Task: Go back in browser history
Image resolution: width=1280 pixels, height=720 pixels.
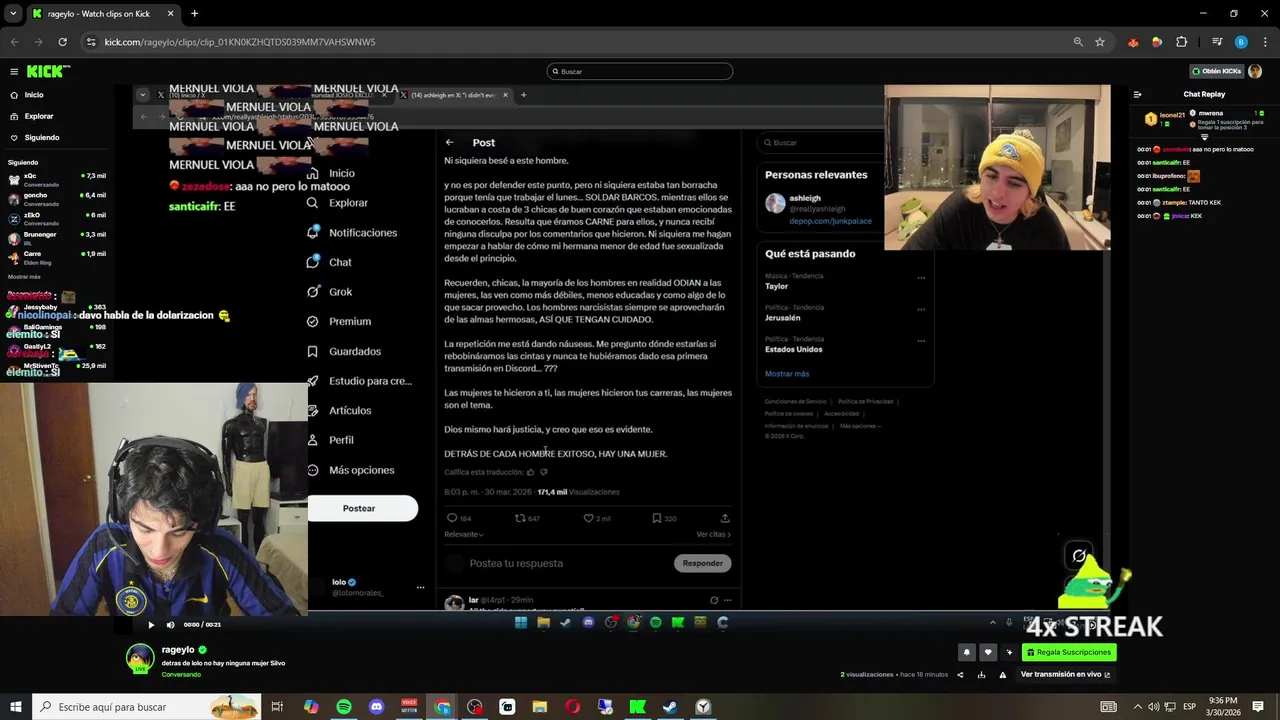Action: pyautogui.click(x=14, y=42)
